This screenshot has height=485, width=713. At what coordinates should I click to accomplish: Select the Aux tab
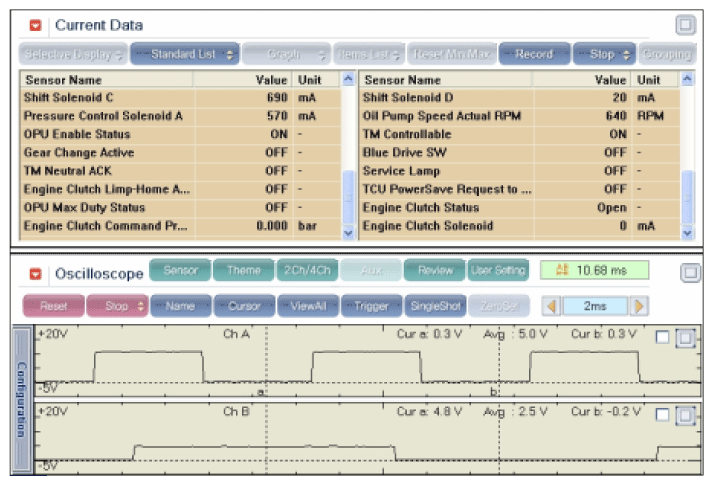[371, 270]
